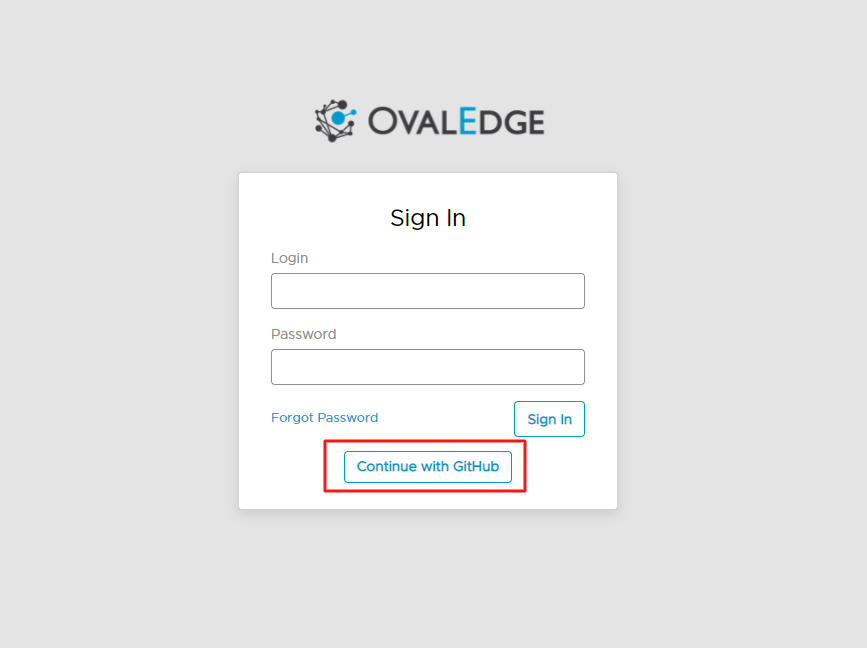Click the word Password in Forgot Password
867x648 pixels.
348,417
